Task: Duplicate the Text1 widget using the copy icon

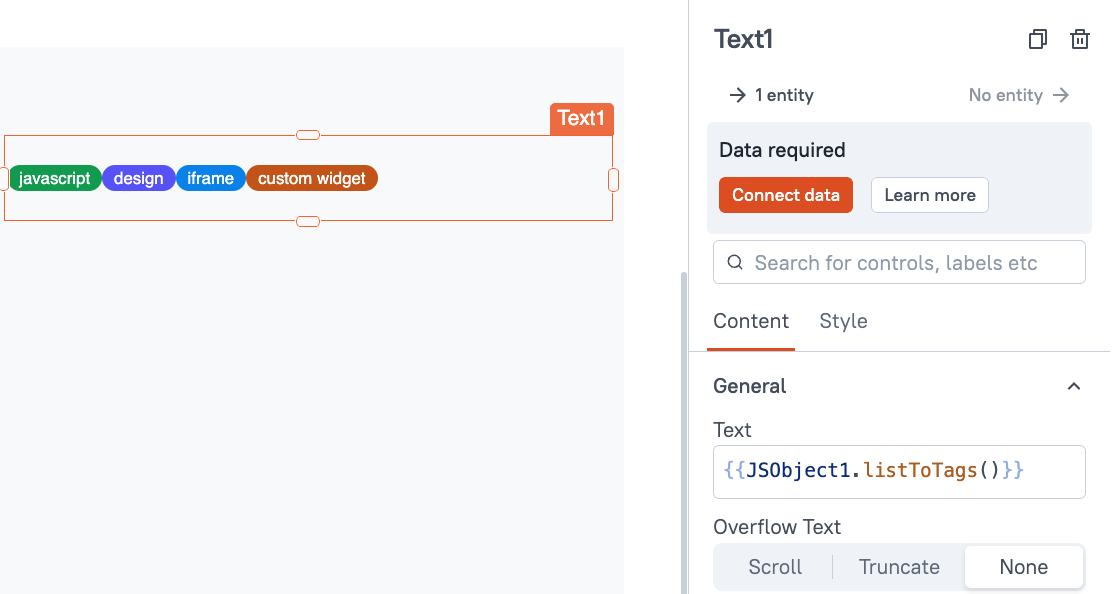Action: pyautogui.click(x=1038, y=39)
